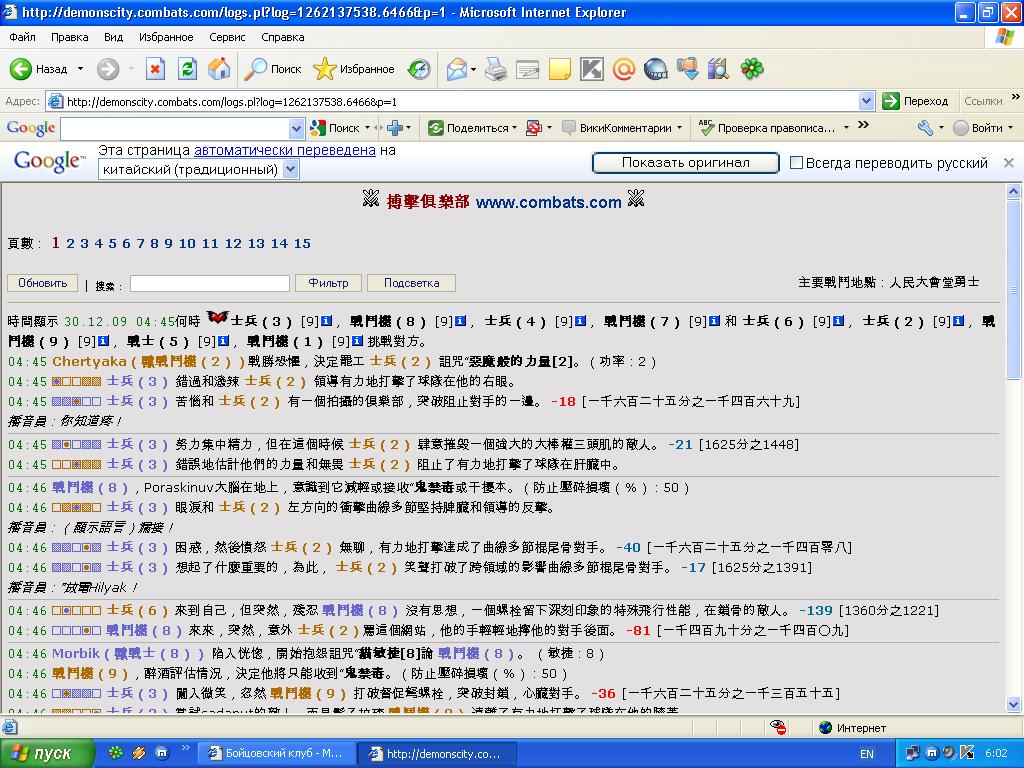Viewport: 1024px width, 768px height.
Task: Go to log page 2
Action: click(71, 244)
